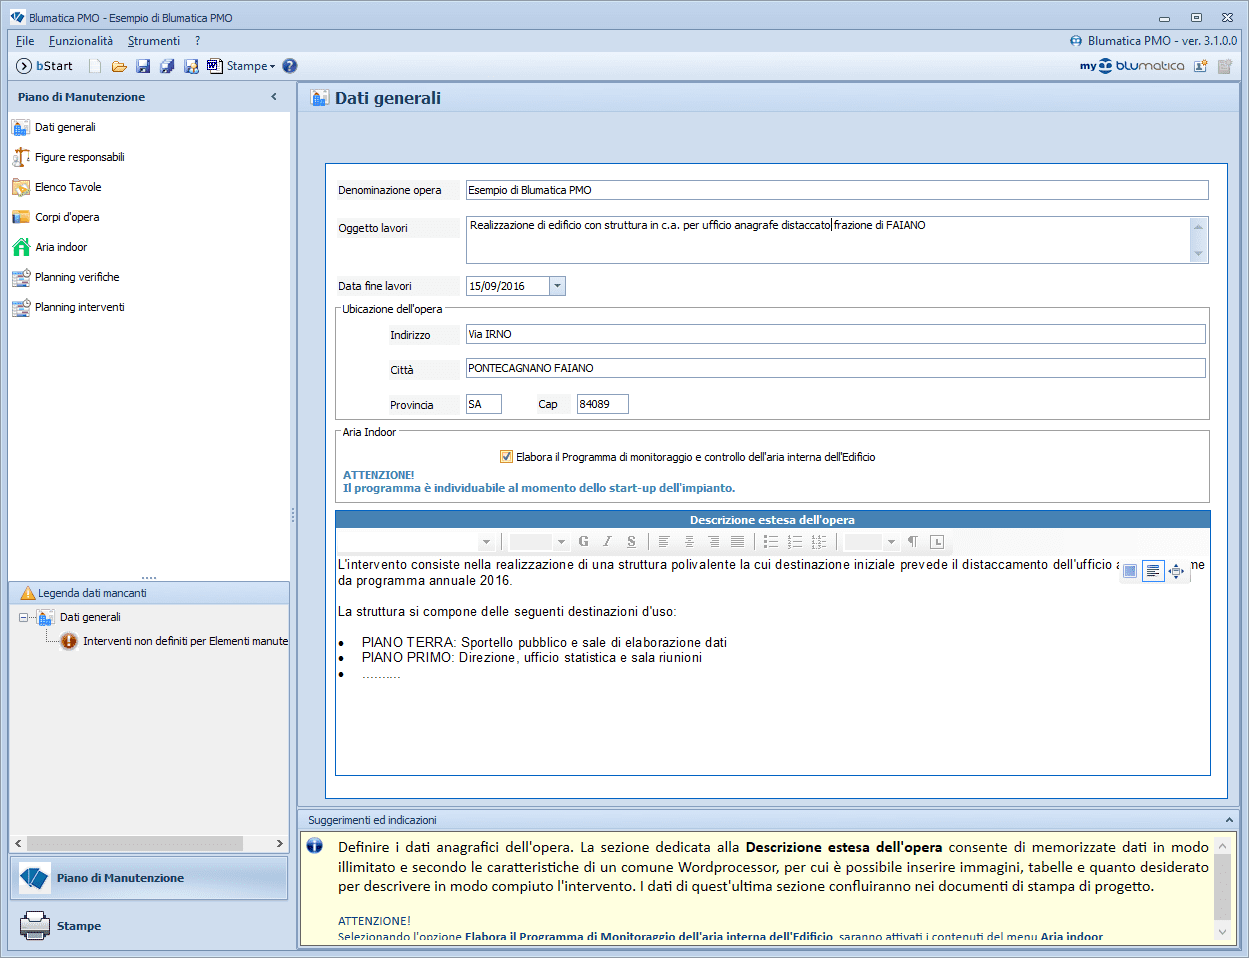Collapse the Piano di Manutenzione side panel
This screenshot has width=1249, height=958.
[x=274, y=97]
